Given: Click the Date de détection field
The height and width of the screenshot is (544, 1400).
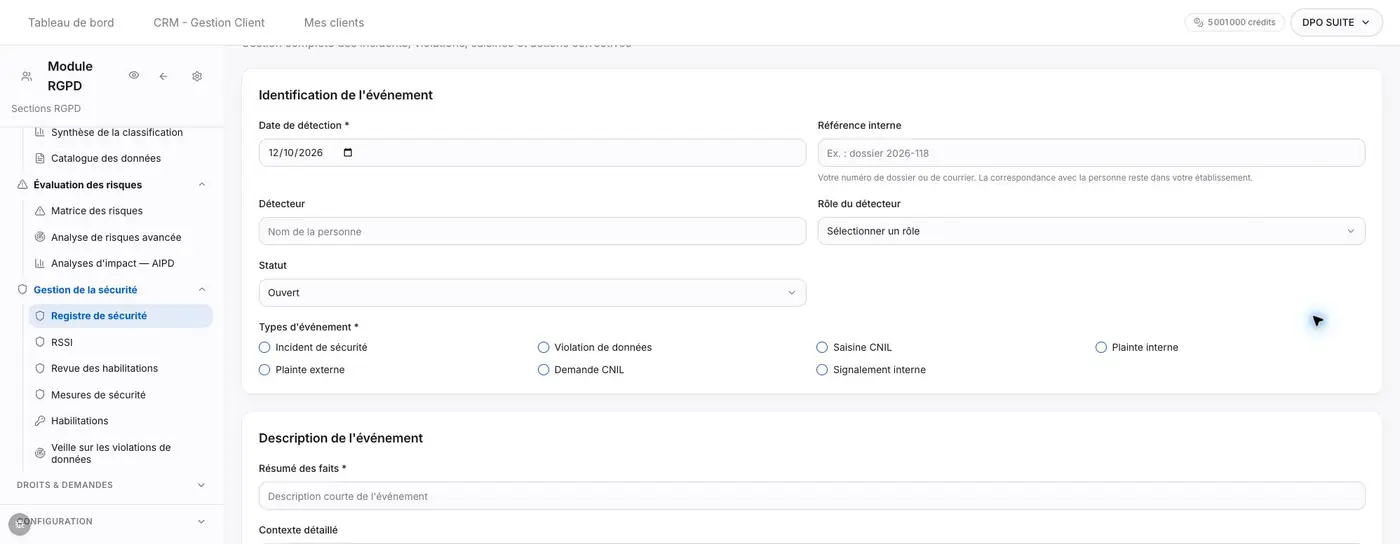Looking at the screenshot, I should pos(532,153).
